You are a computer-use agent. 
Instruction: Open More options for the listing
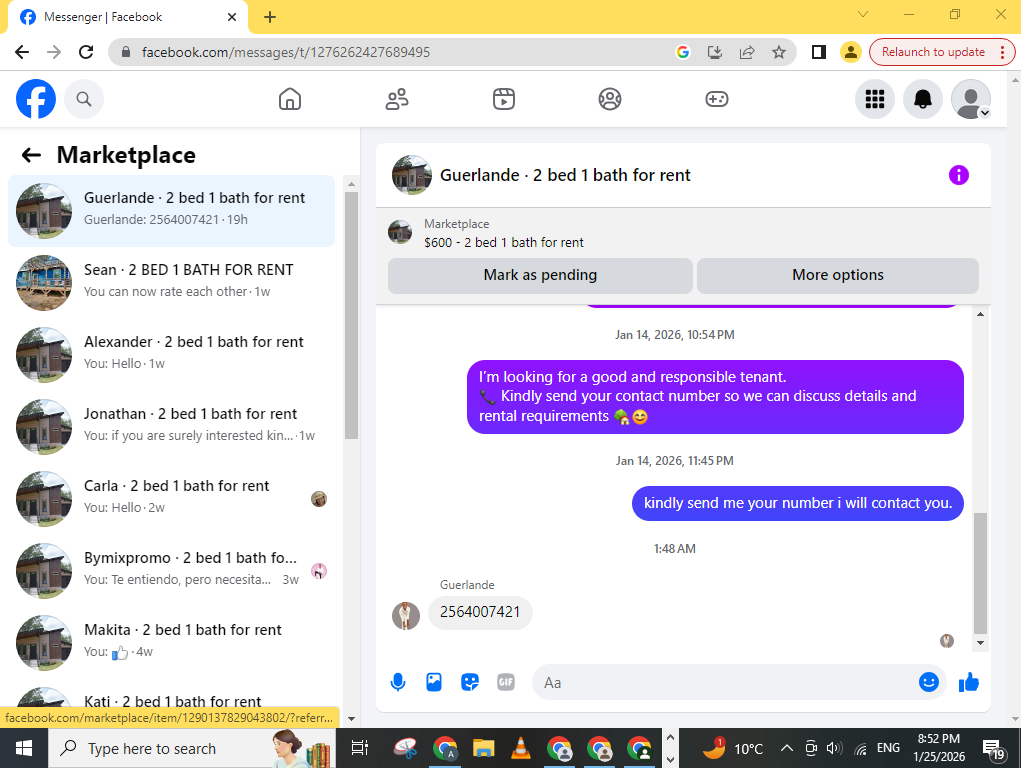[x=837, y=275]
